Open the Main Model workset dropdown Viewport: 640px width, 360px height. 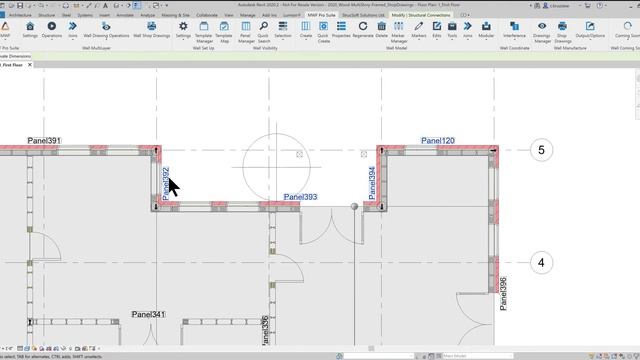coord(478,356)
